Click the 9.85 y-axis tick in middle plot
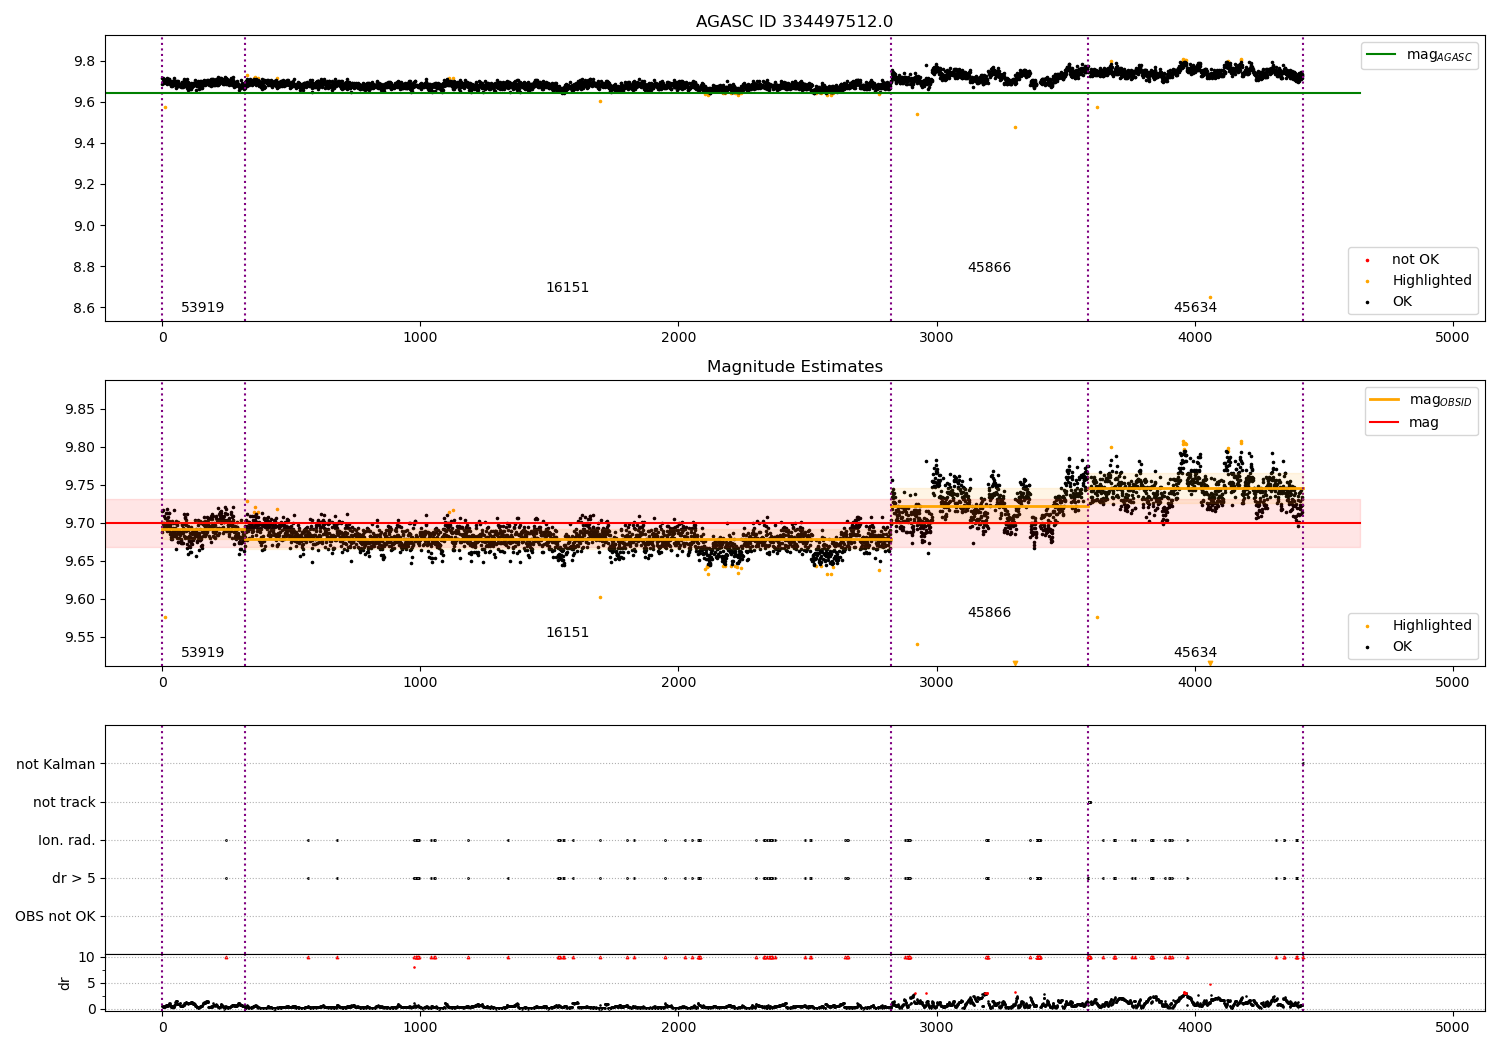Viewport: 1500px width, 1050px height. pos(79,410)
